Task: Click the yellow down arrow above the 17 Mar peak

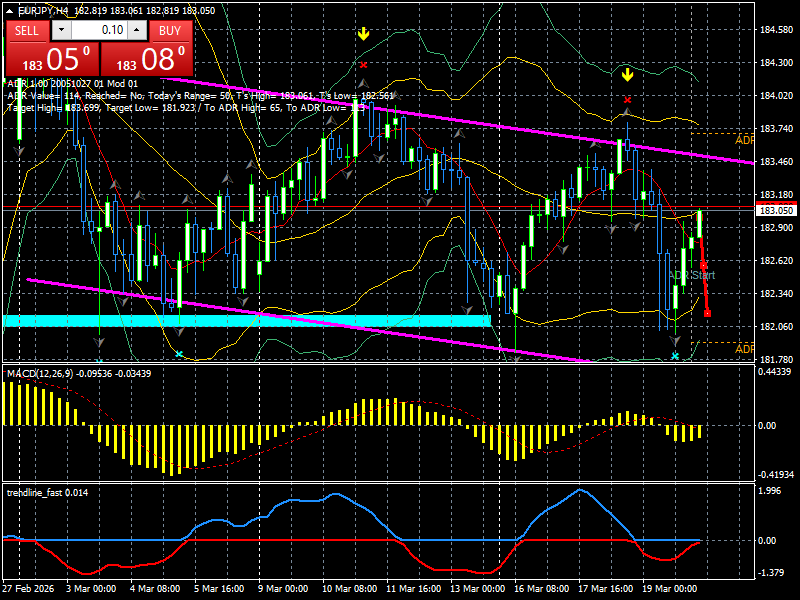Action: pos(627,75)
